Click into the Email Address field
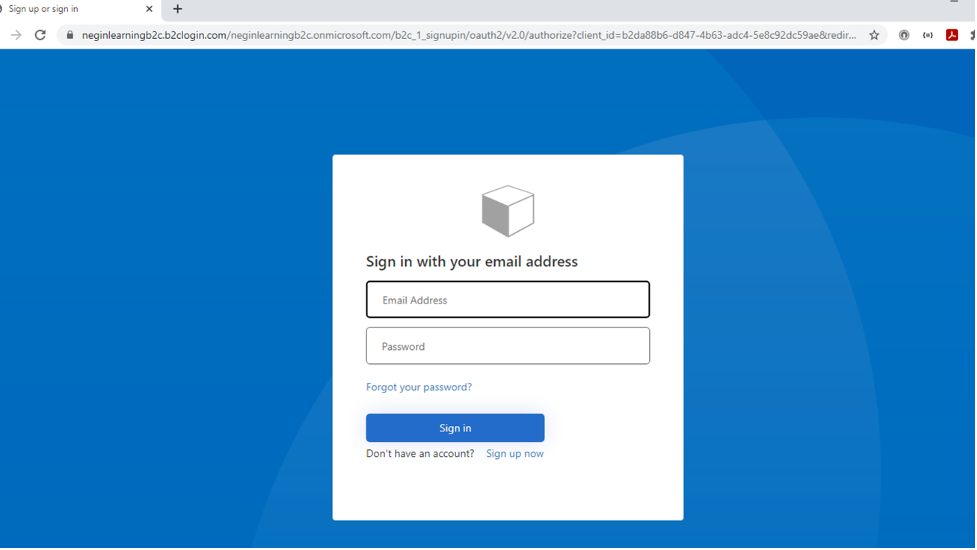The height and width of the screenshot is (550, 977). click(508, 300)
